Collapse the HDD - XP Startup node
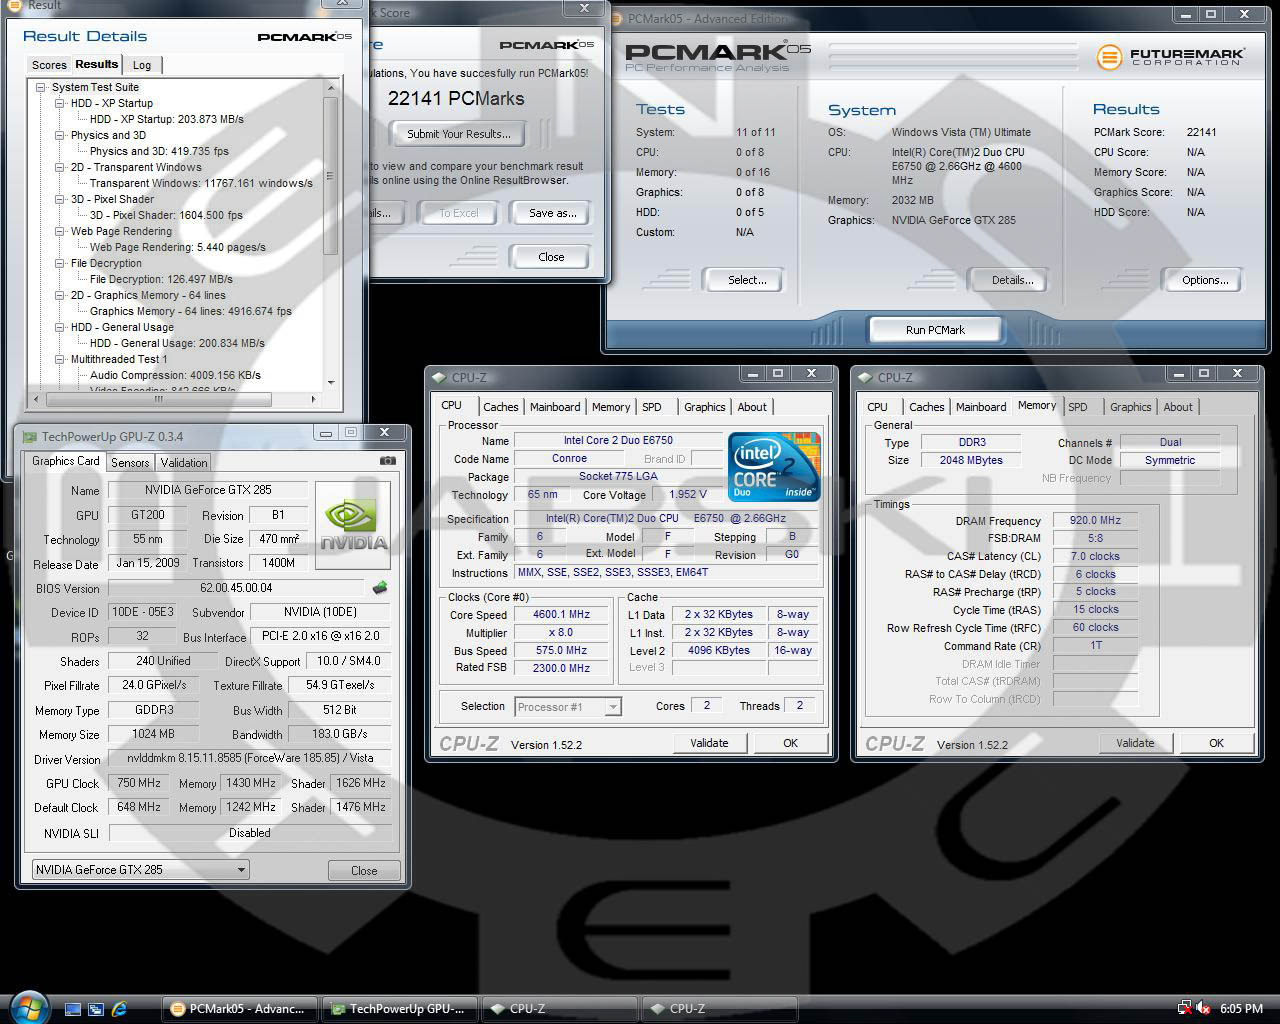Viewport: 1280px width, 1024px height. click(x=60, y=103)
